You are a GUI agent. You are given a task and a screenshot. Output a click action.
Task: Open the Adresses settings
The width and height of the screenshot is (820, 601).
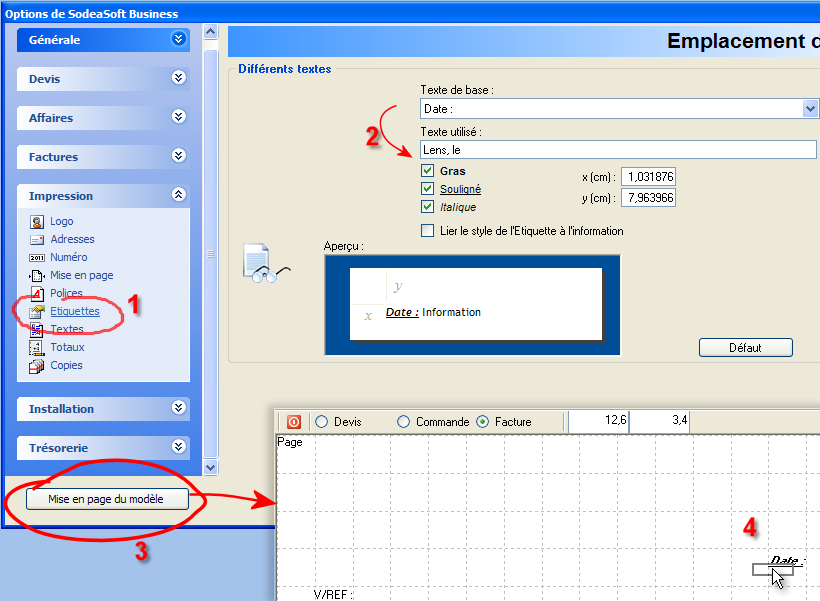tap(72, 239)
